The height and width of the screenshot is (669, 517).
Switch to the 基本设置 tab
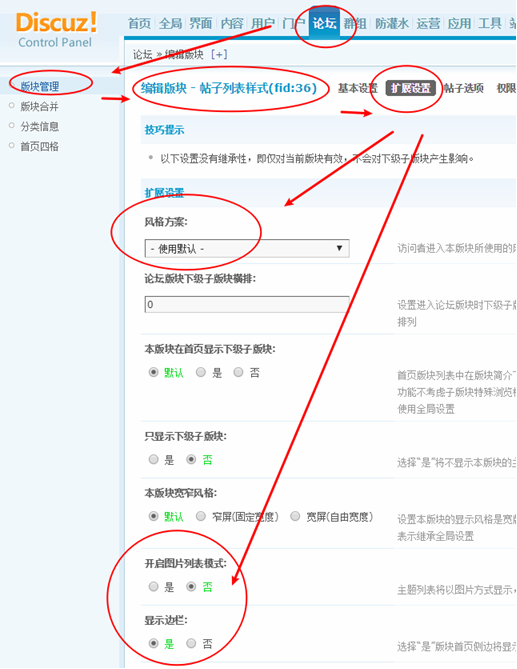(357, 88)
